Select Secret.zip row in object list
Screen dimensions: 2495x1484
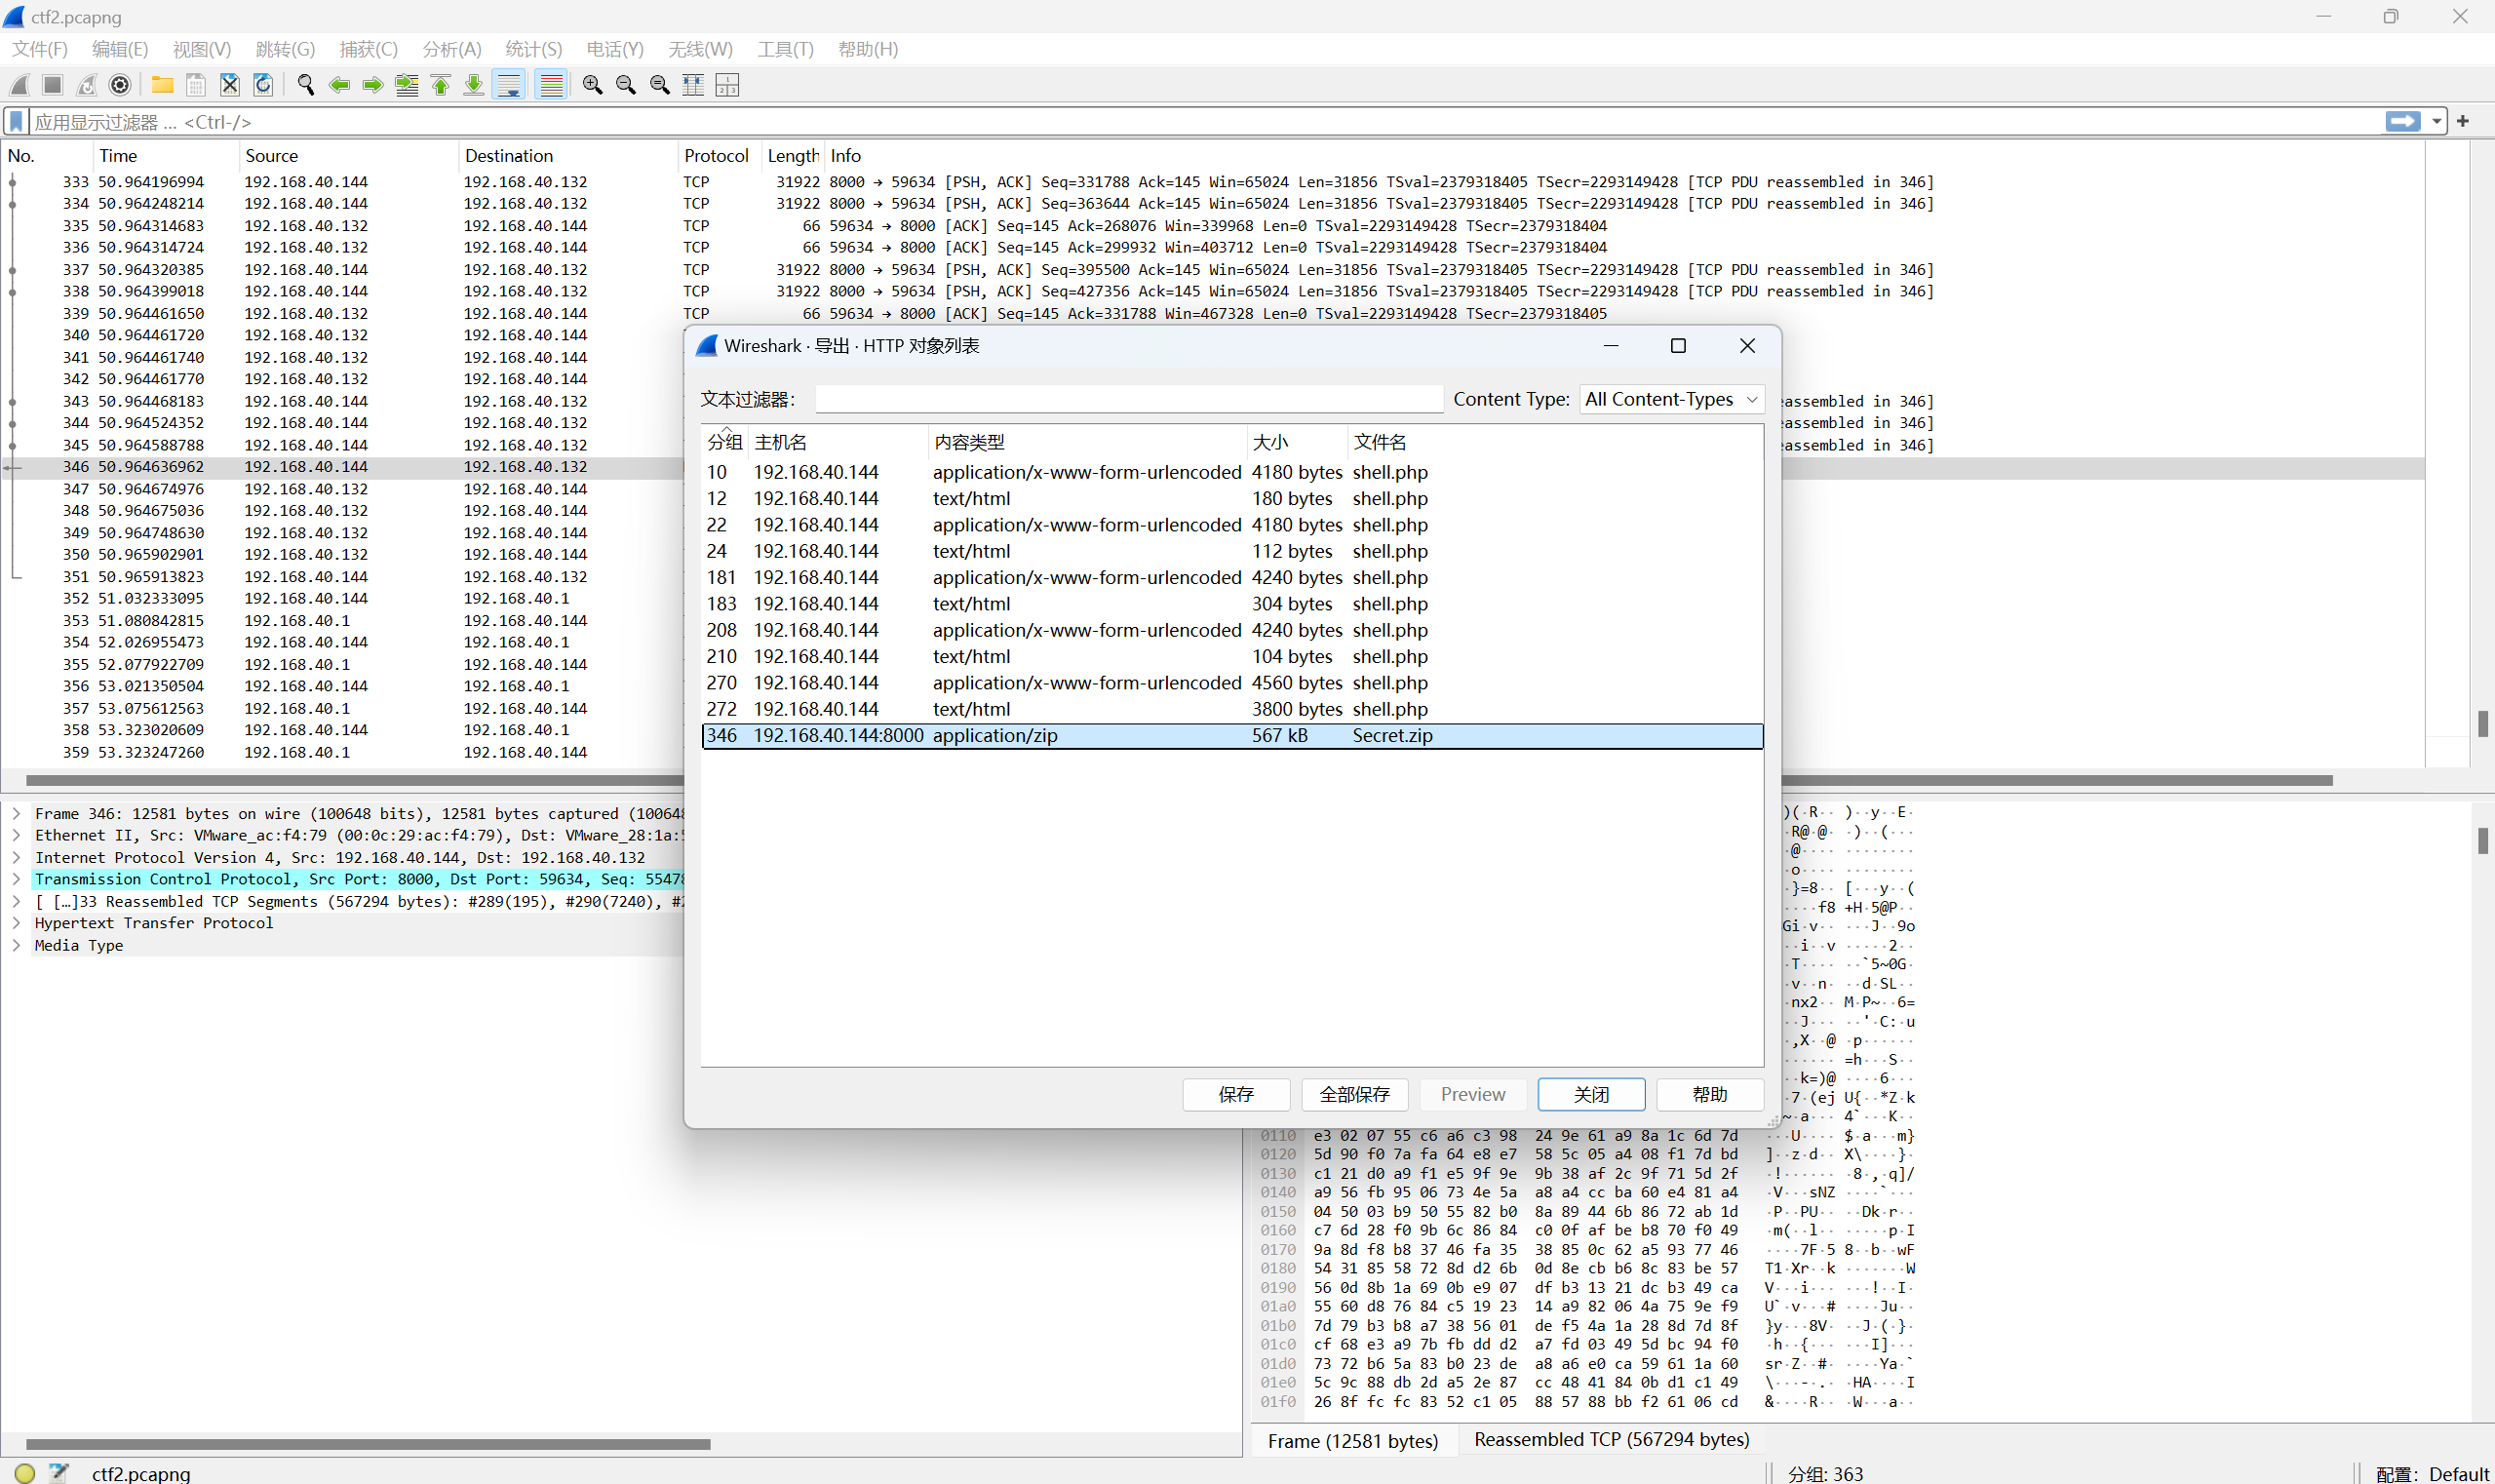tap(1232, 736)
